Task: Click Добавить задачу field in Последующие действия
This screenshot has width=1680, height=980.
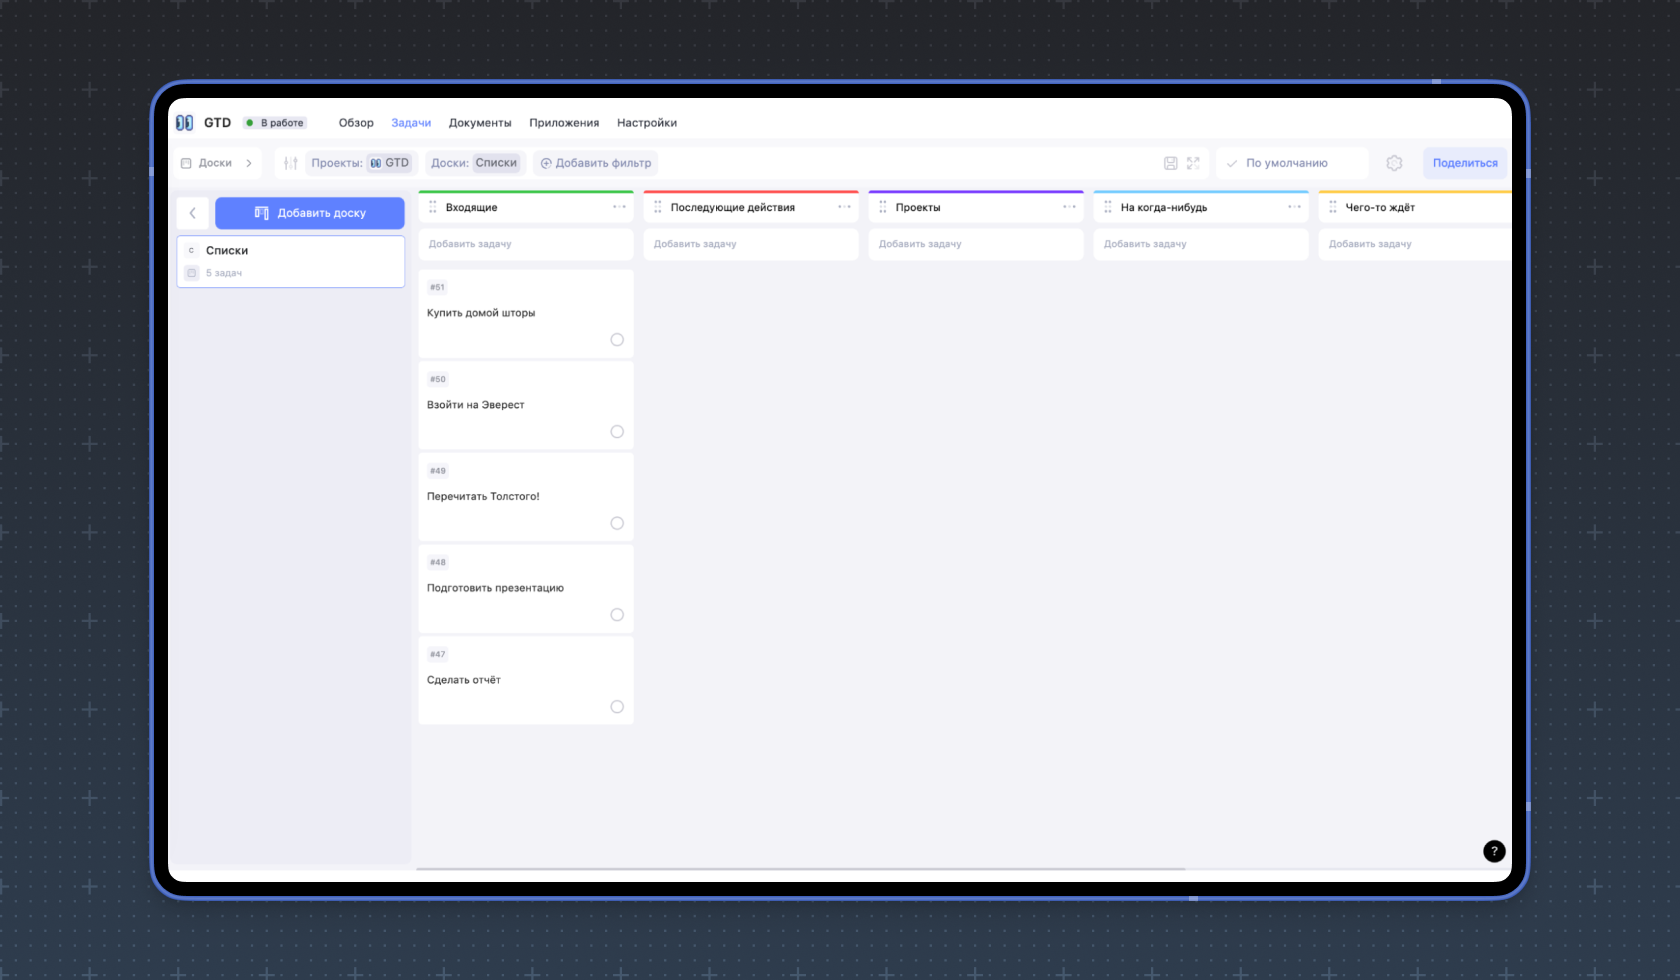Action: point(750,244)
